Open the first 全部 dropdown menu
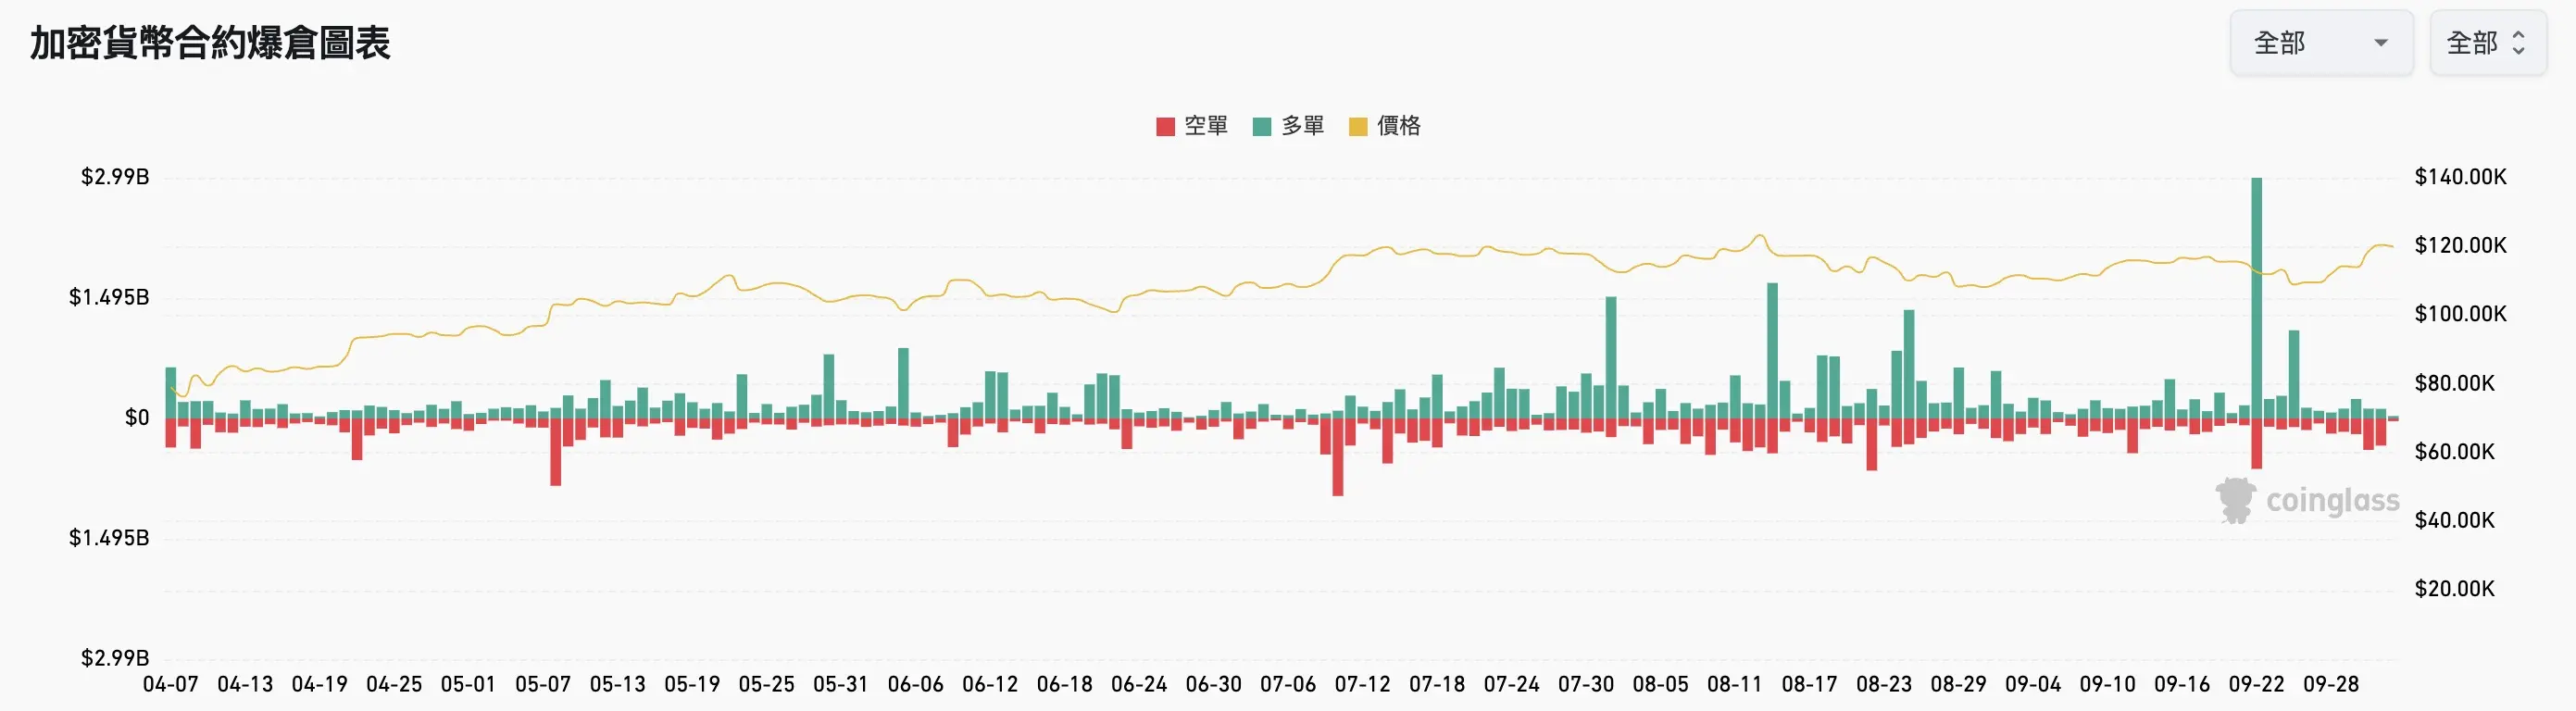This screenshot has width=2576, height=711. (x=2320, y=43)
